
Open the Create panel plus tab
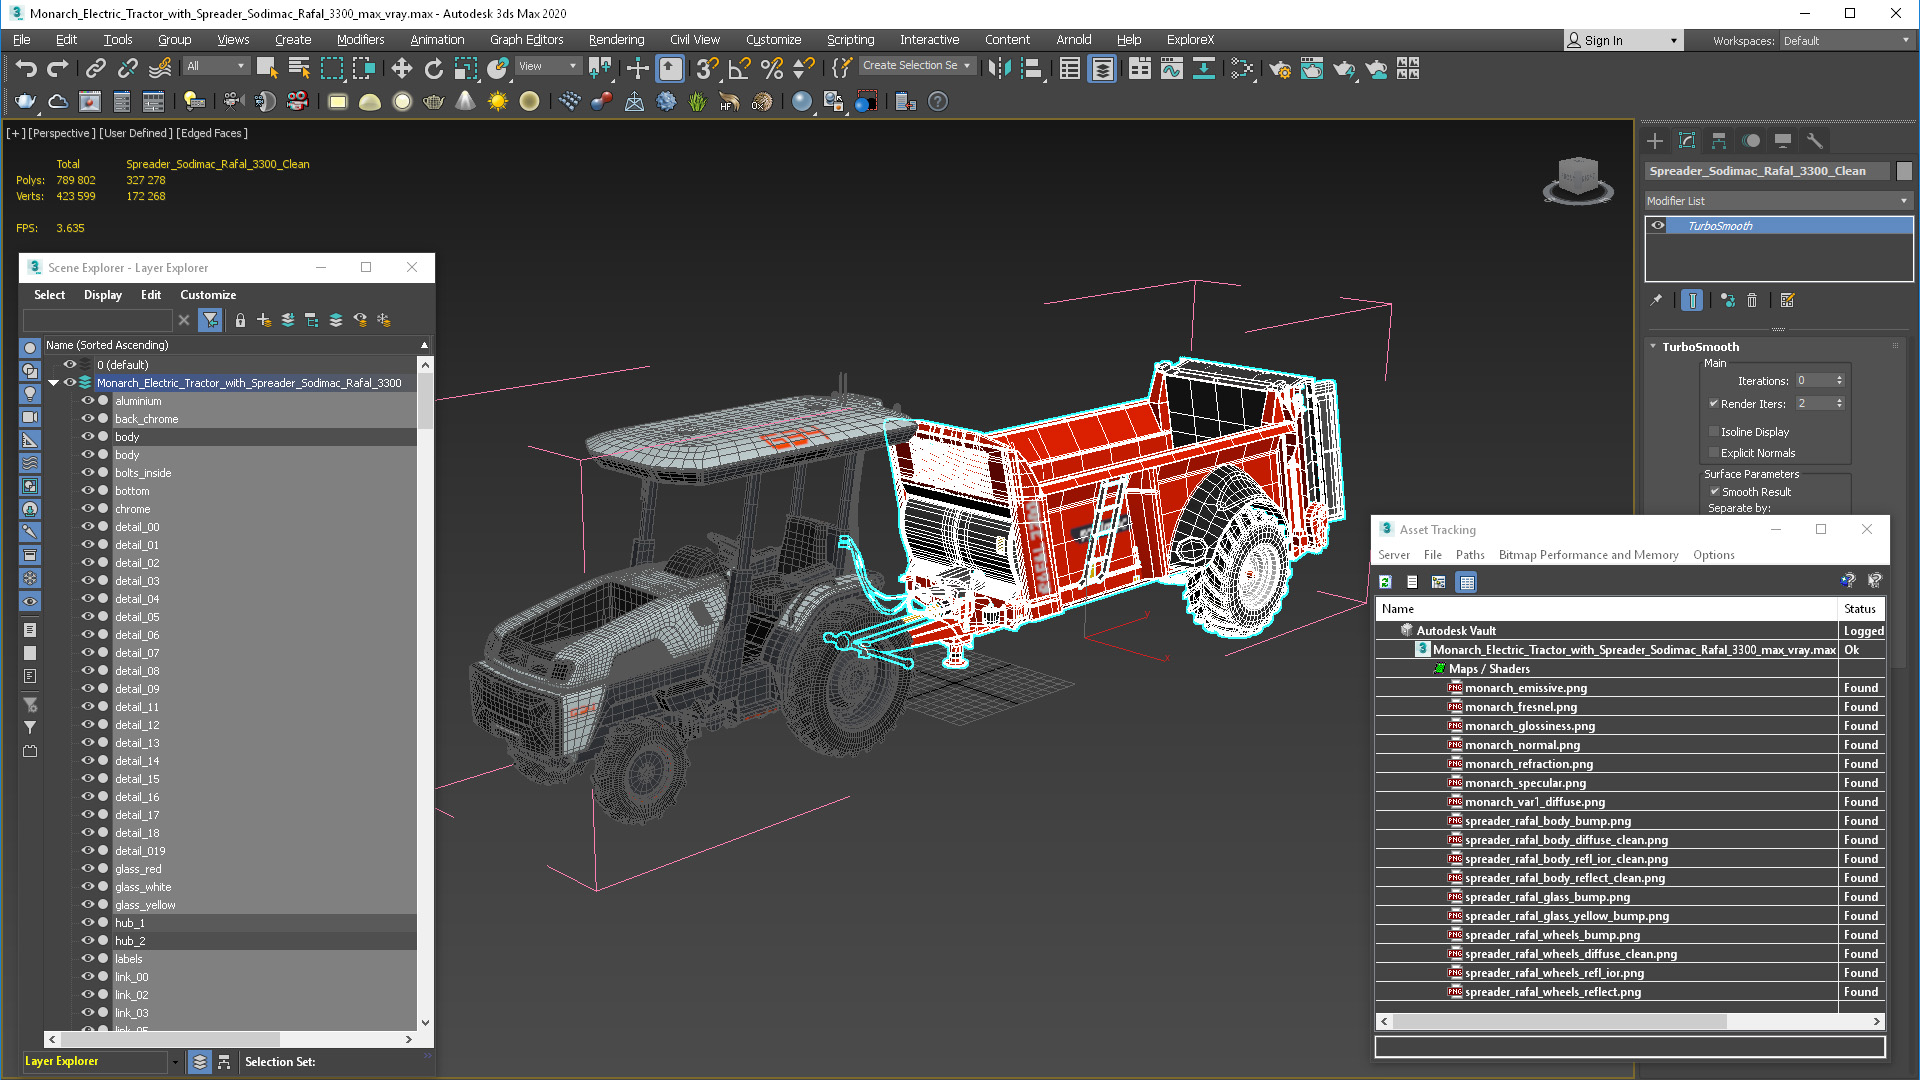coord(1655,141)
